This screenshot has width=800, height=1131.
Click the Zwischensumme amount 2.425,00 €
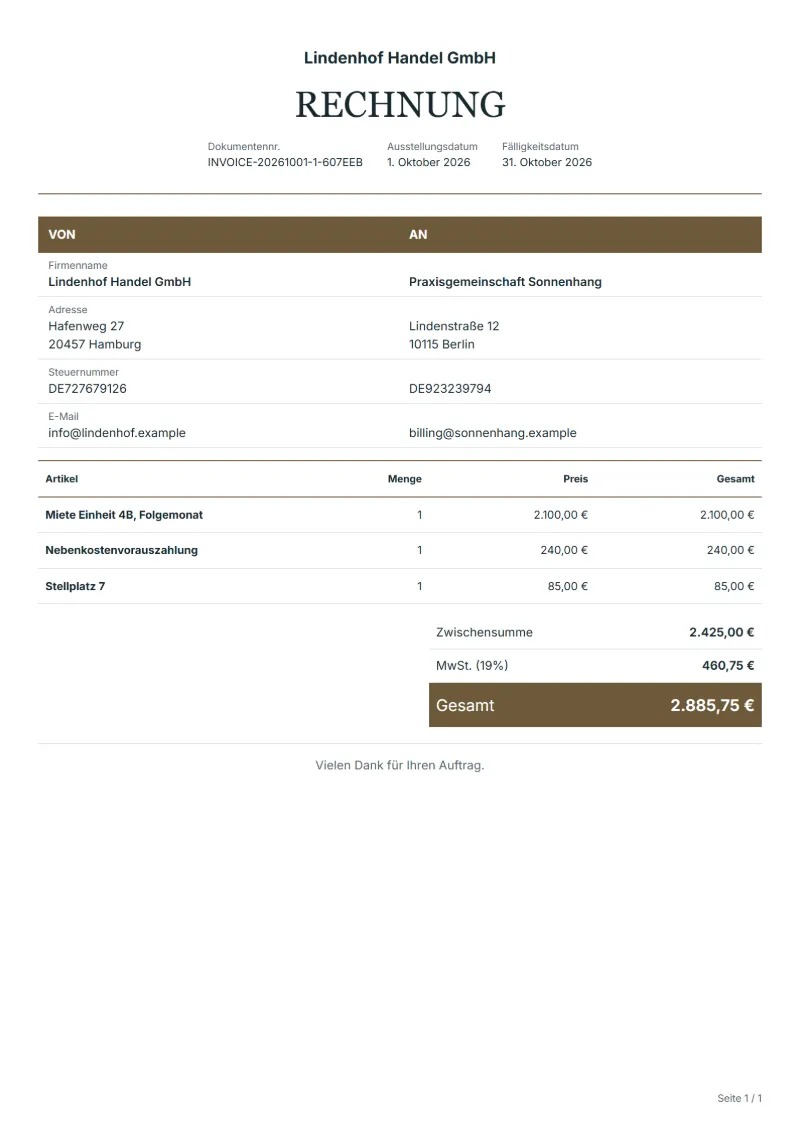(x=721, y=633)
